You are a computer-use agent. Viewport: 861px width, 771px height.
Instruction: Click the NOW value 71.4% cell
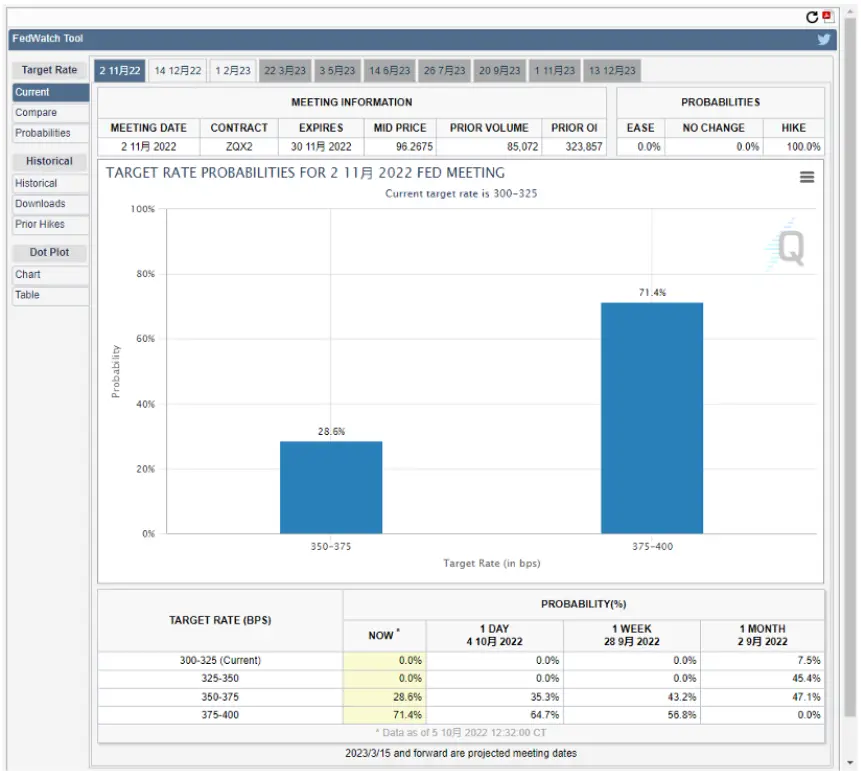coord(384,715)
